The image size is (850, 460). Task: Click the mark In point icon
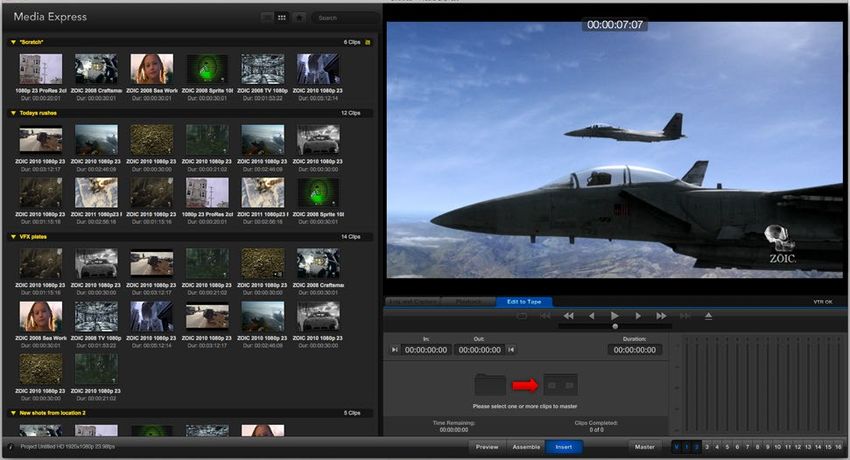394,350
